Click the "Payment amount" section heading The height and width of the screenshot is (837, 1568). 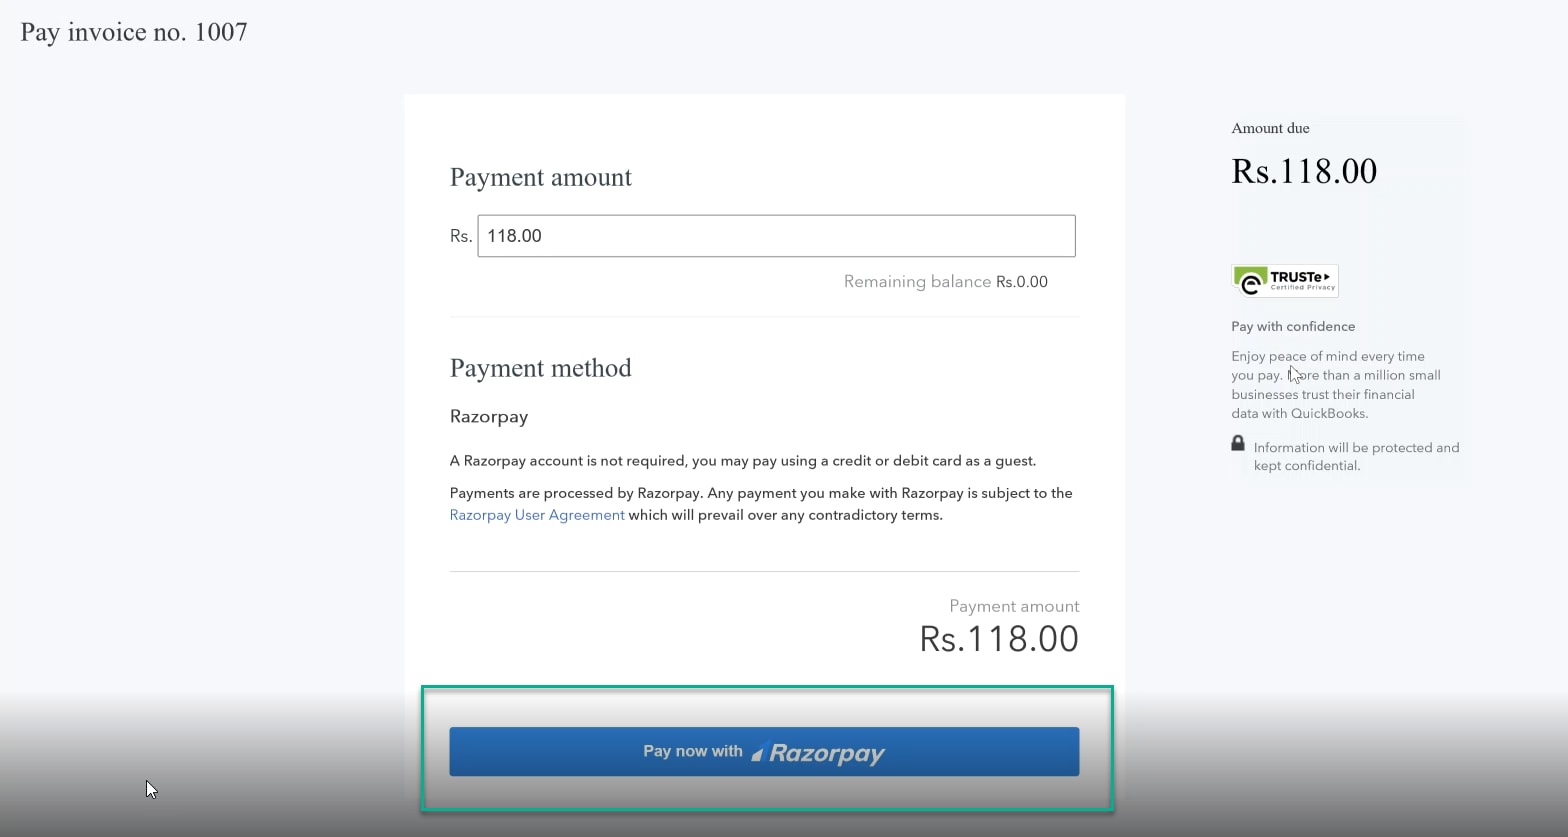(540, 177)
